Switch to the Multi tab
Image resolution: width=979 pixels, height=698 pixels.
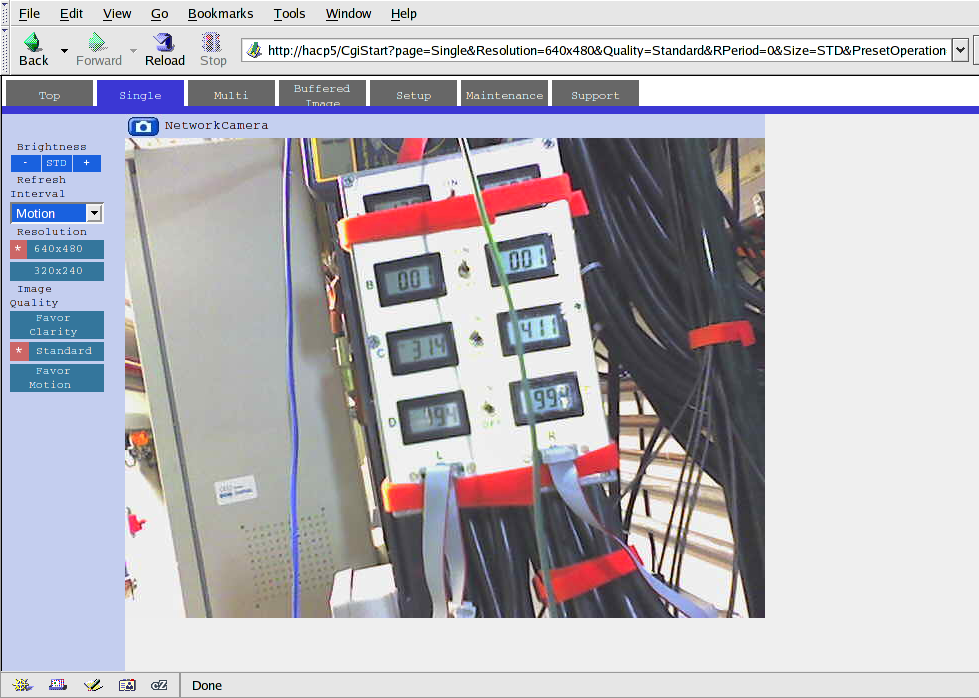coord(231,94)
